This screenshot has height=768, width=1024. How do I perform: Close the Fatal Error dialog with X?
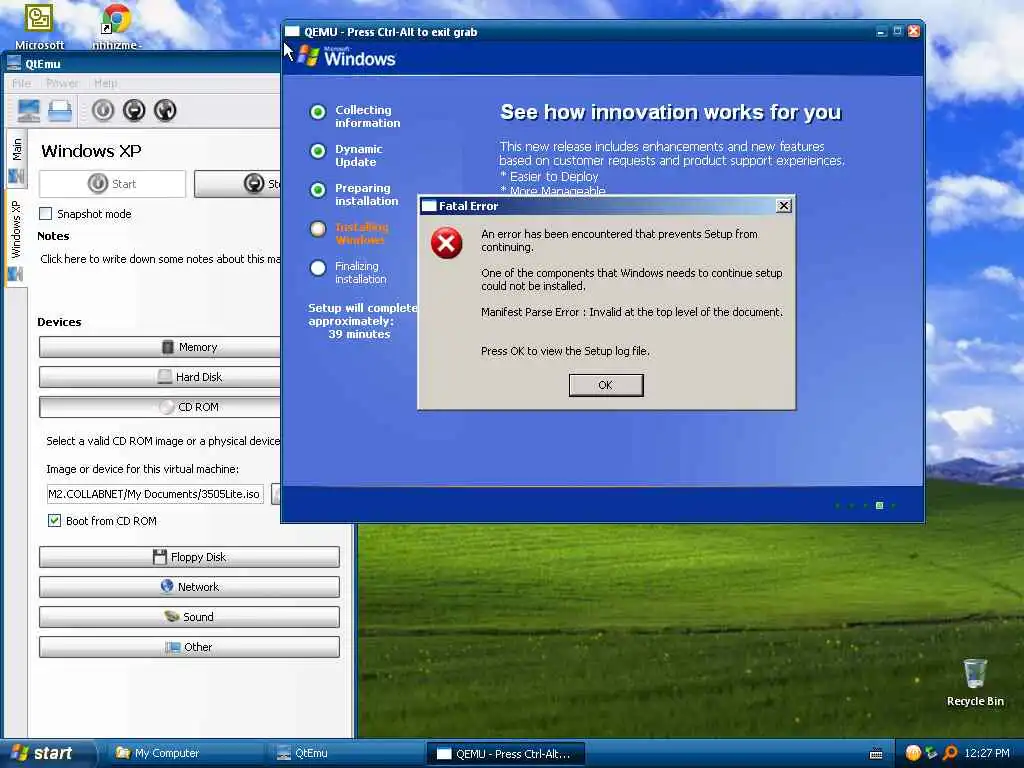pos(784,206)
